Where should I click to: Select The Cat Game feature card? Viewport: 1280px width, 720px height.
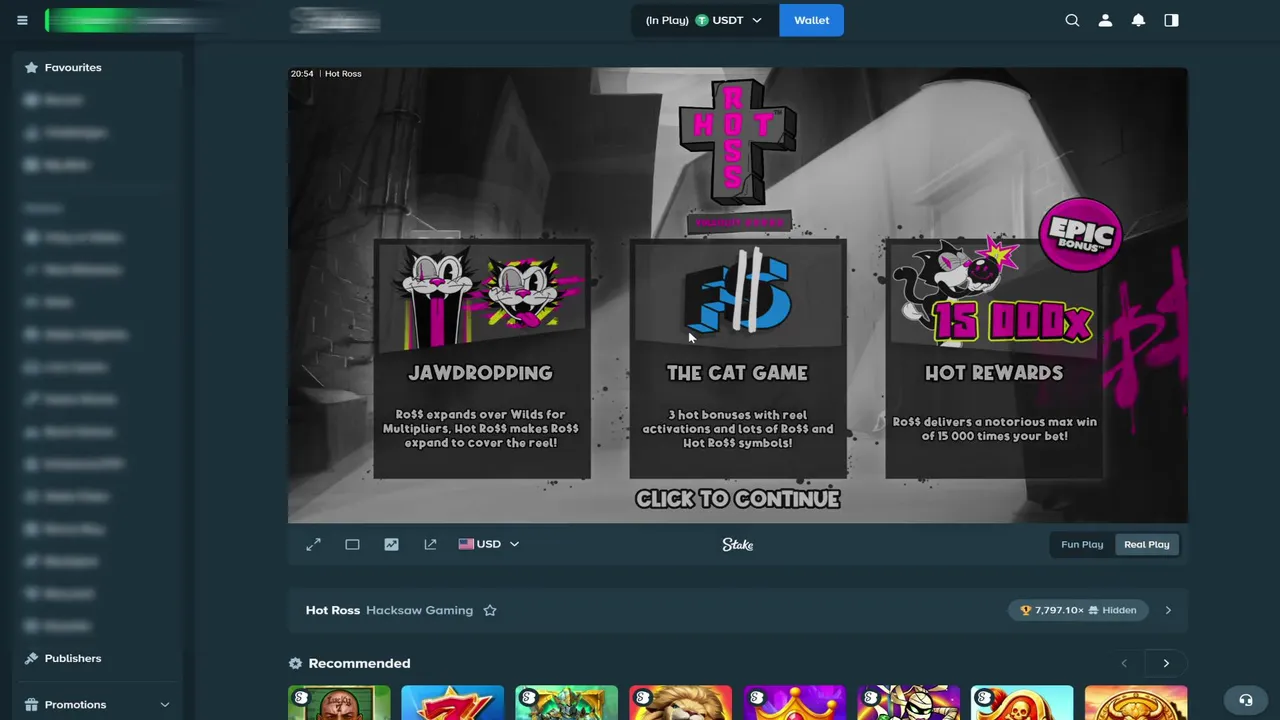pyautogui.click(x=738, y=359)
